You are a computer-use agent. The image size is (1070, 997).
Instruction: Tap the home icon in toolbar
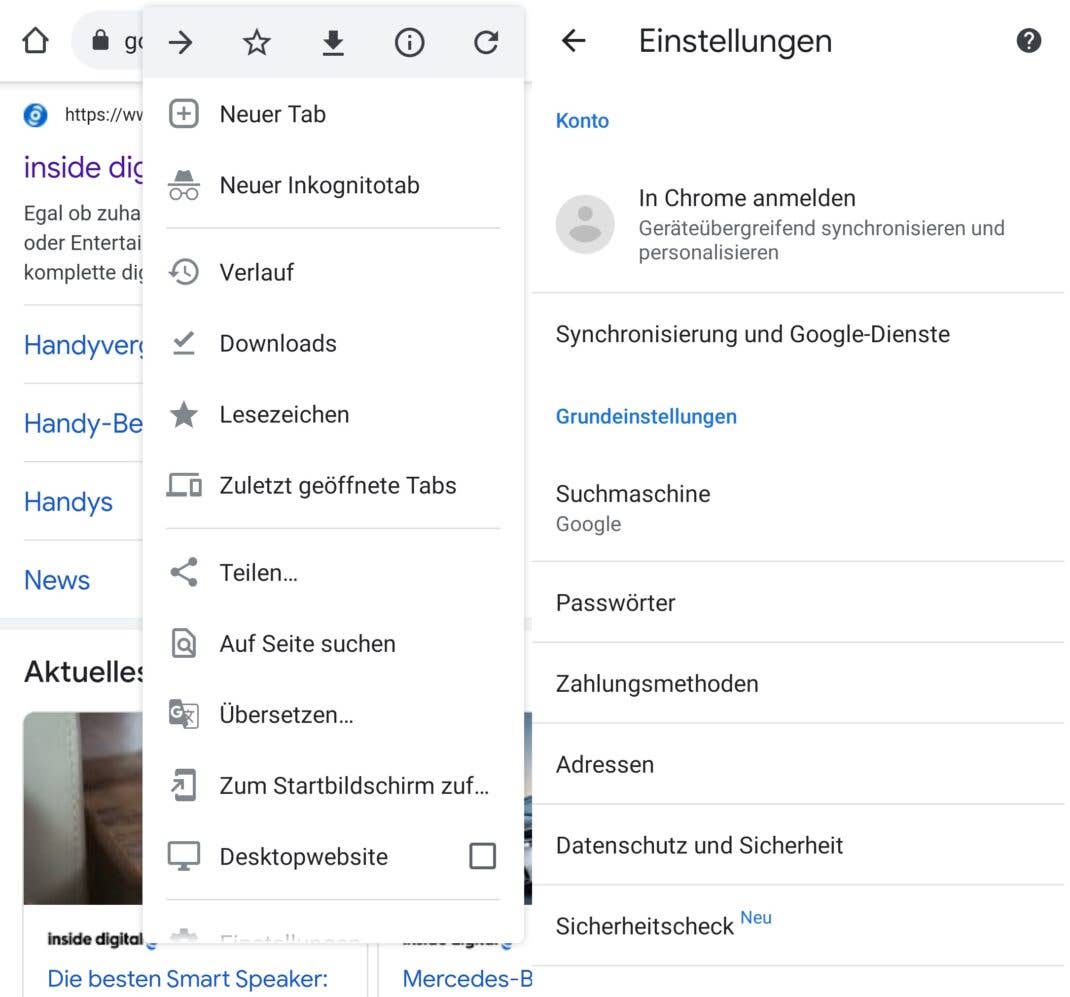pos(35,41)
